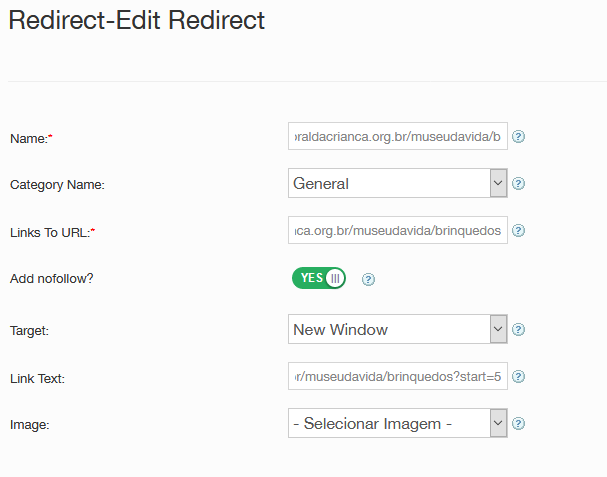Toggle the Add nofollow YES switch
Image resolution: width=607 pixels, height=477 pixels.
(x=319, y=278)
